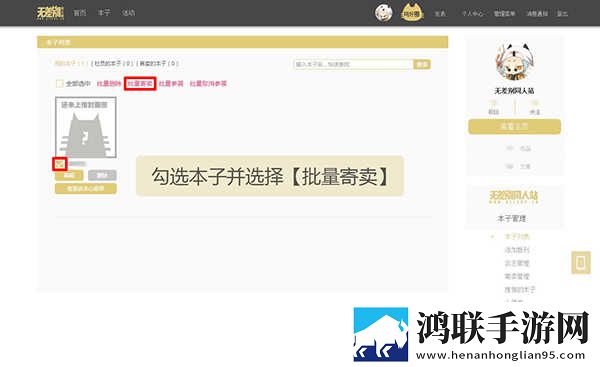600x367 pixels.
Task: Click the 批量删除 link
Action: [109, 83]
